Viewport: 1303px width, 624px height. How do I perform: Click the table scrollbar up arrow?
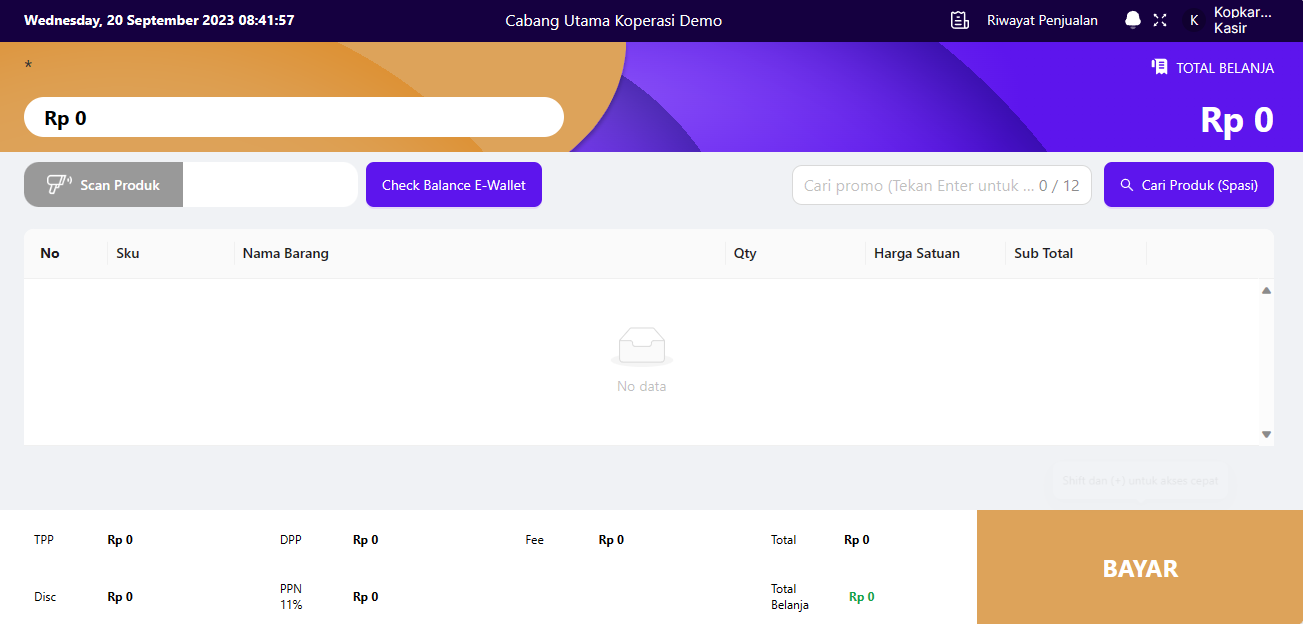pyautogui.click(x=1266, y=291)
